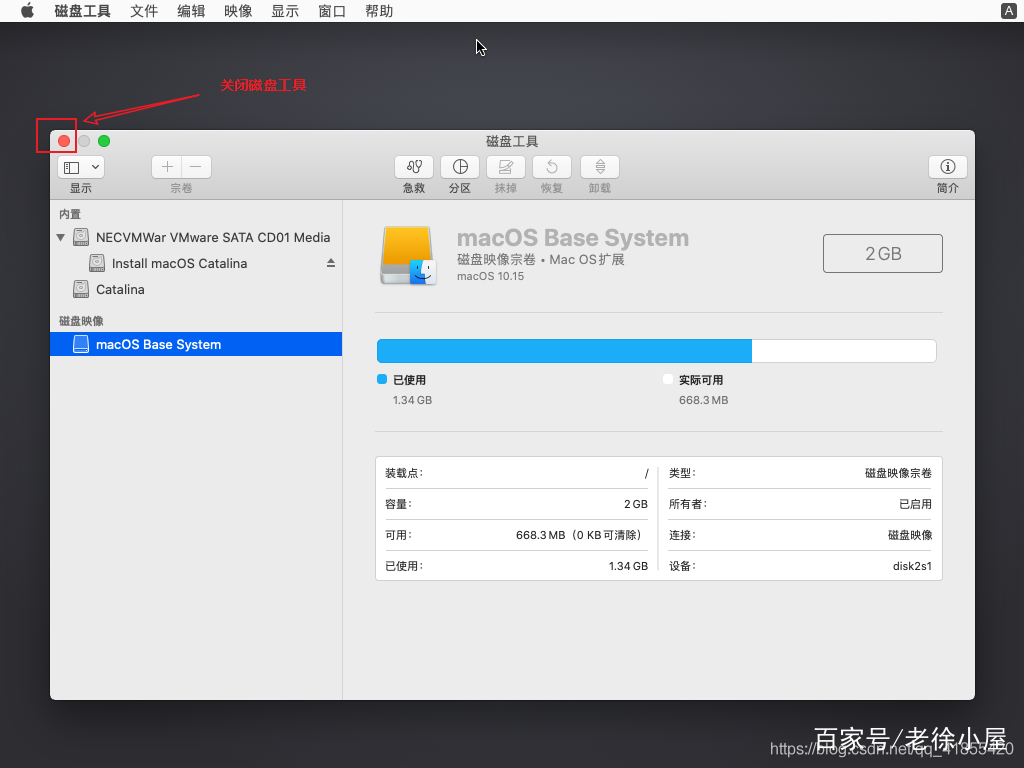Viewport: 1024px width, 768px height.
Task: Click the 分区 partition icon
Action: (460, 167)
